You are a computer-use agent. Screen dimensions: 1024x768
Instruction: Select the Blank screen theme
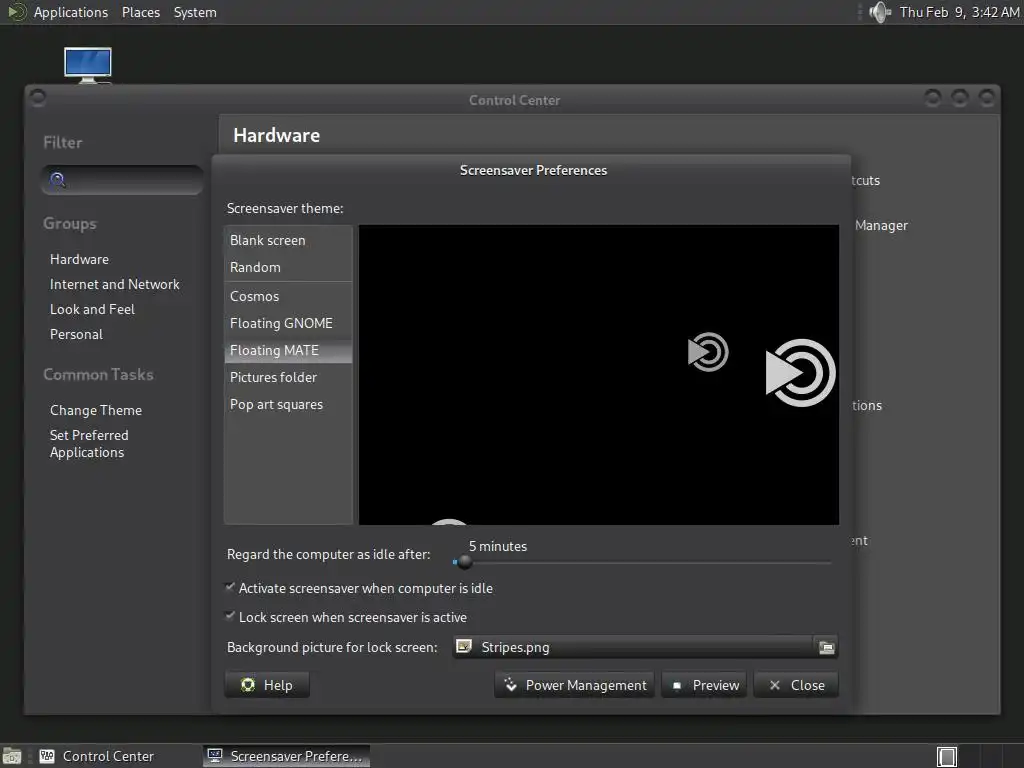coord(288,240)
